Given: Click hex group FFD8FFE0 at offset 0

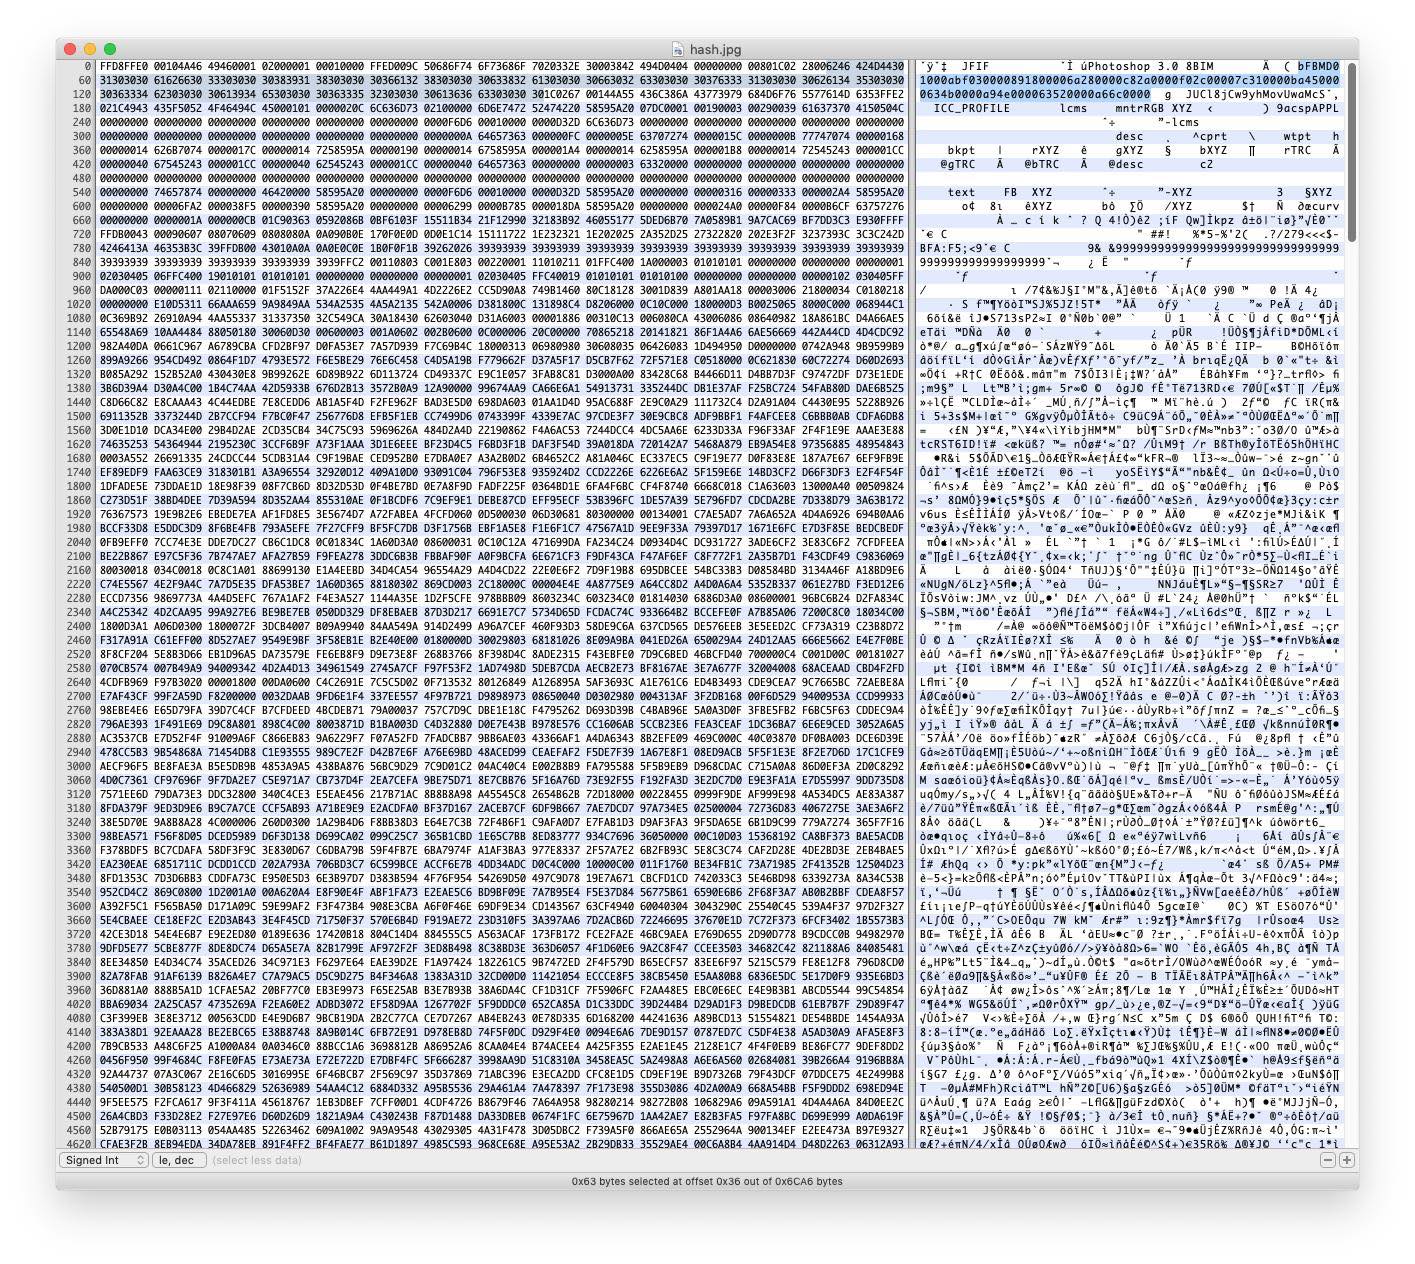Looking at the screenshot, I should click(x=124, y=67).
